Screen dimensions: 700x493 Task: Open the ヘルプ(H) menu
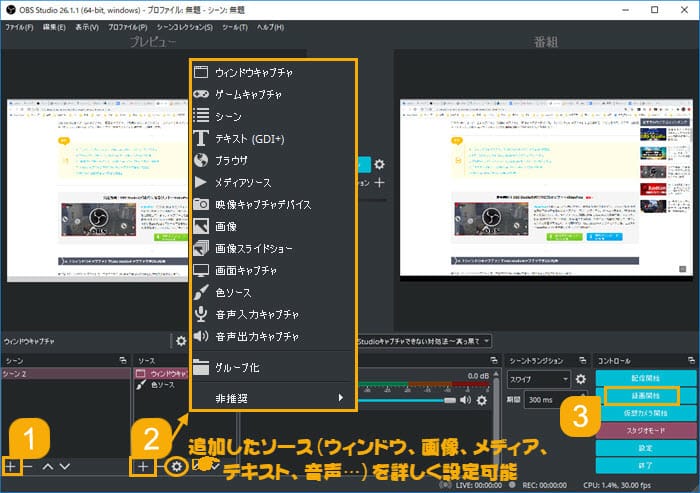pyautogui.click(x=270, y=27)
